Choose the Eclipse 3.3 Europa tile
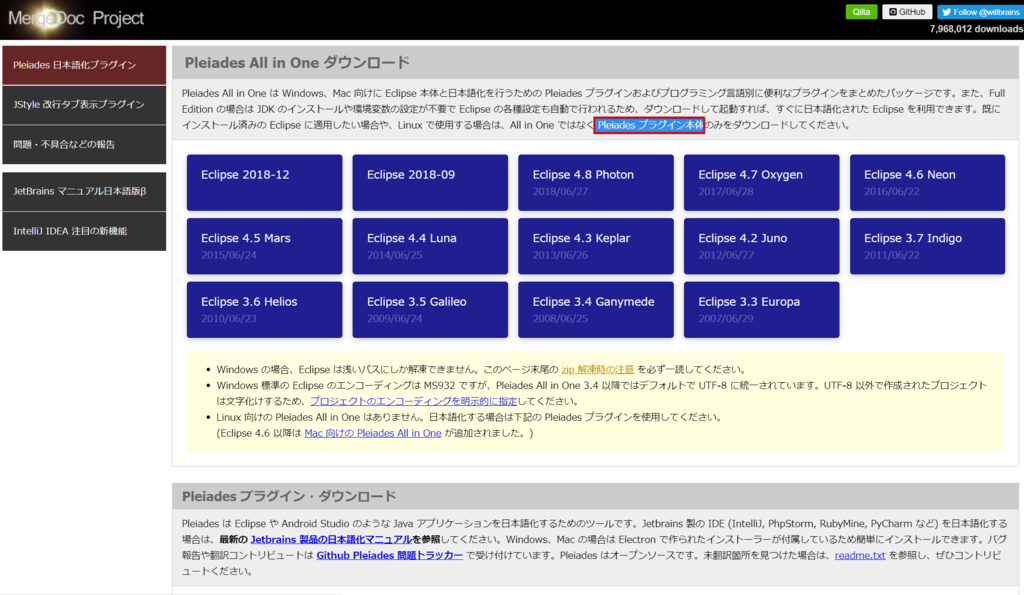This screenshot has width=1024, height=595. point(761,310)
